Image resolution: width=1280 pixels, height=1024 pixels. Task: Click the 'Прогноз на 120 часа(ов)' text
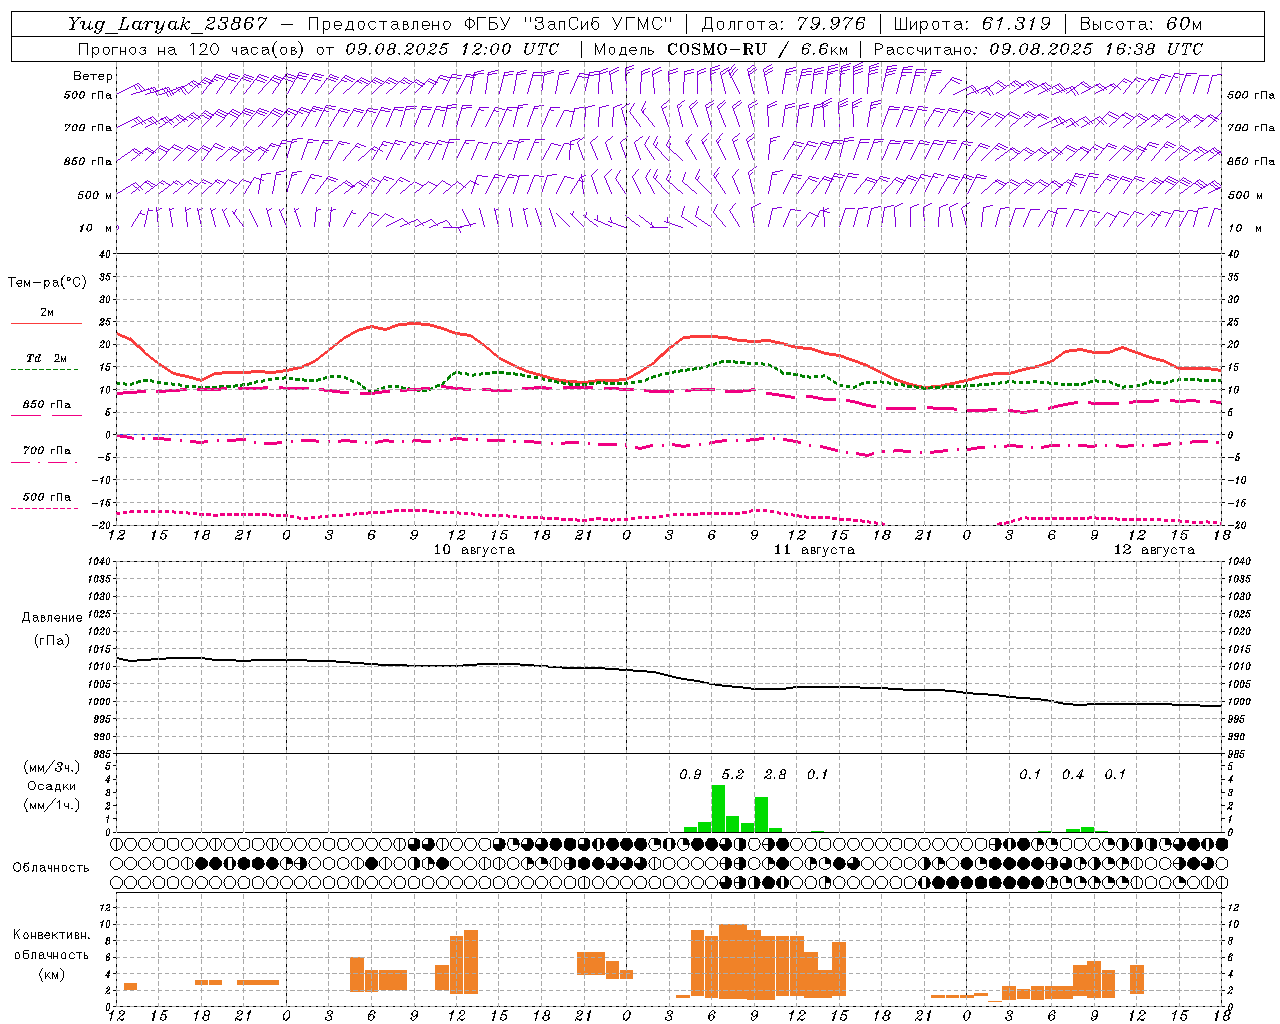tap(190, 49)
